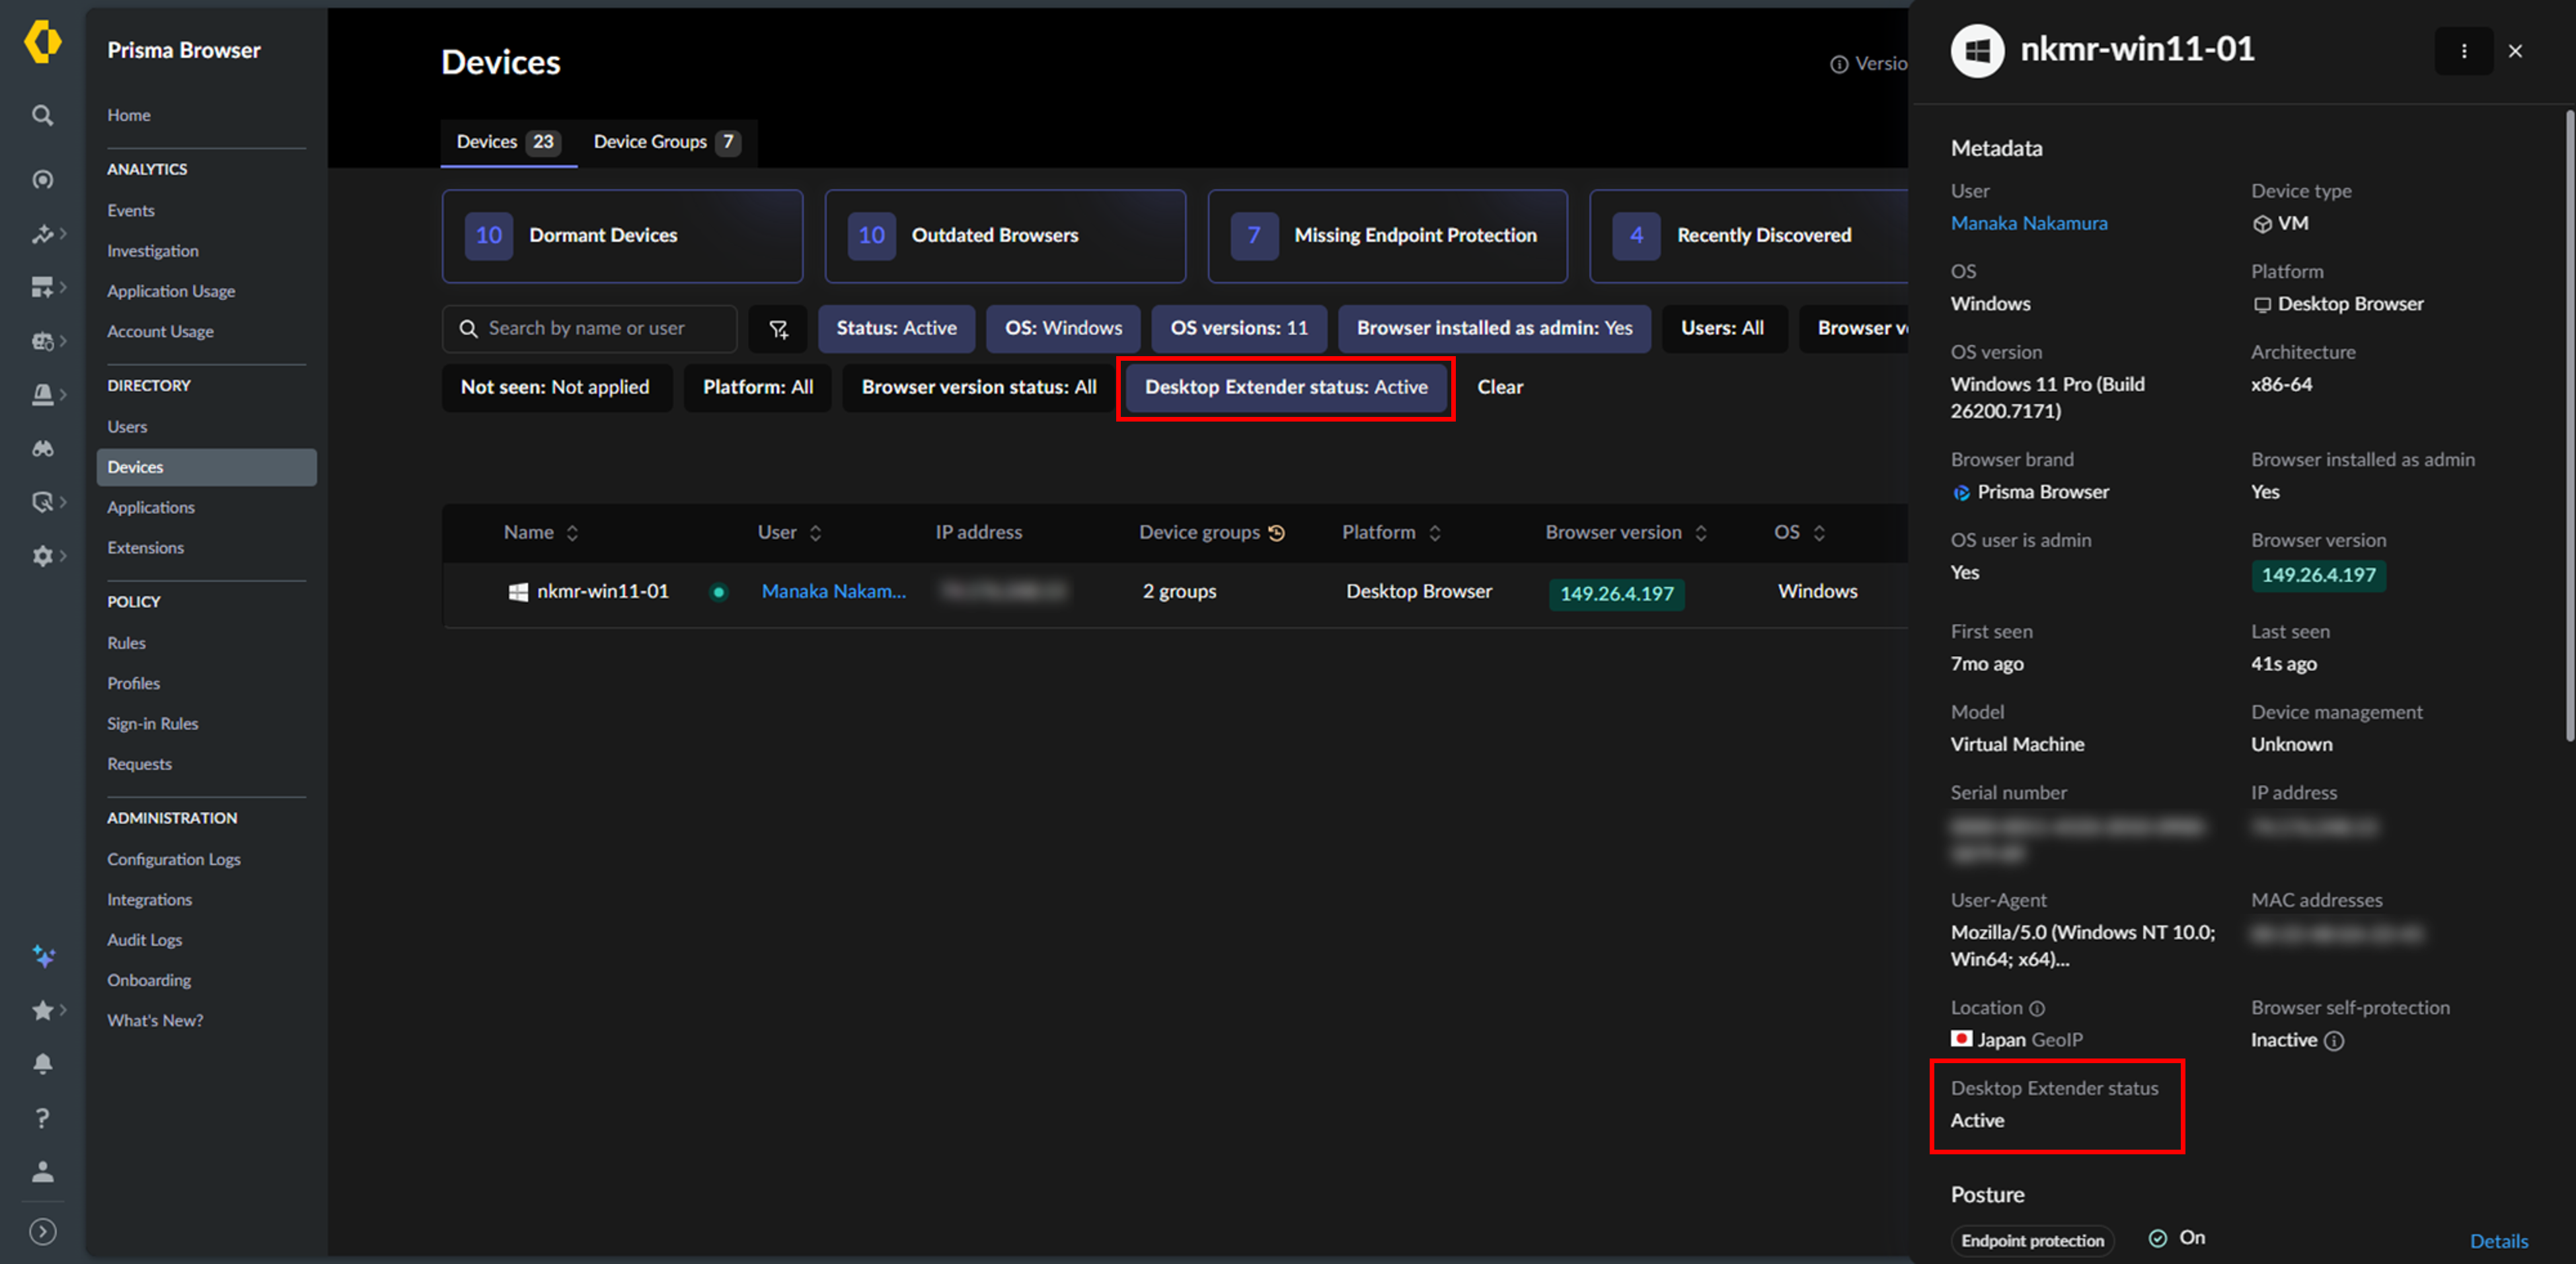Open the OS: Windows filter

(1063, 329)
